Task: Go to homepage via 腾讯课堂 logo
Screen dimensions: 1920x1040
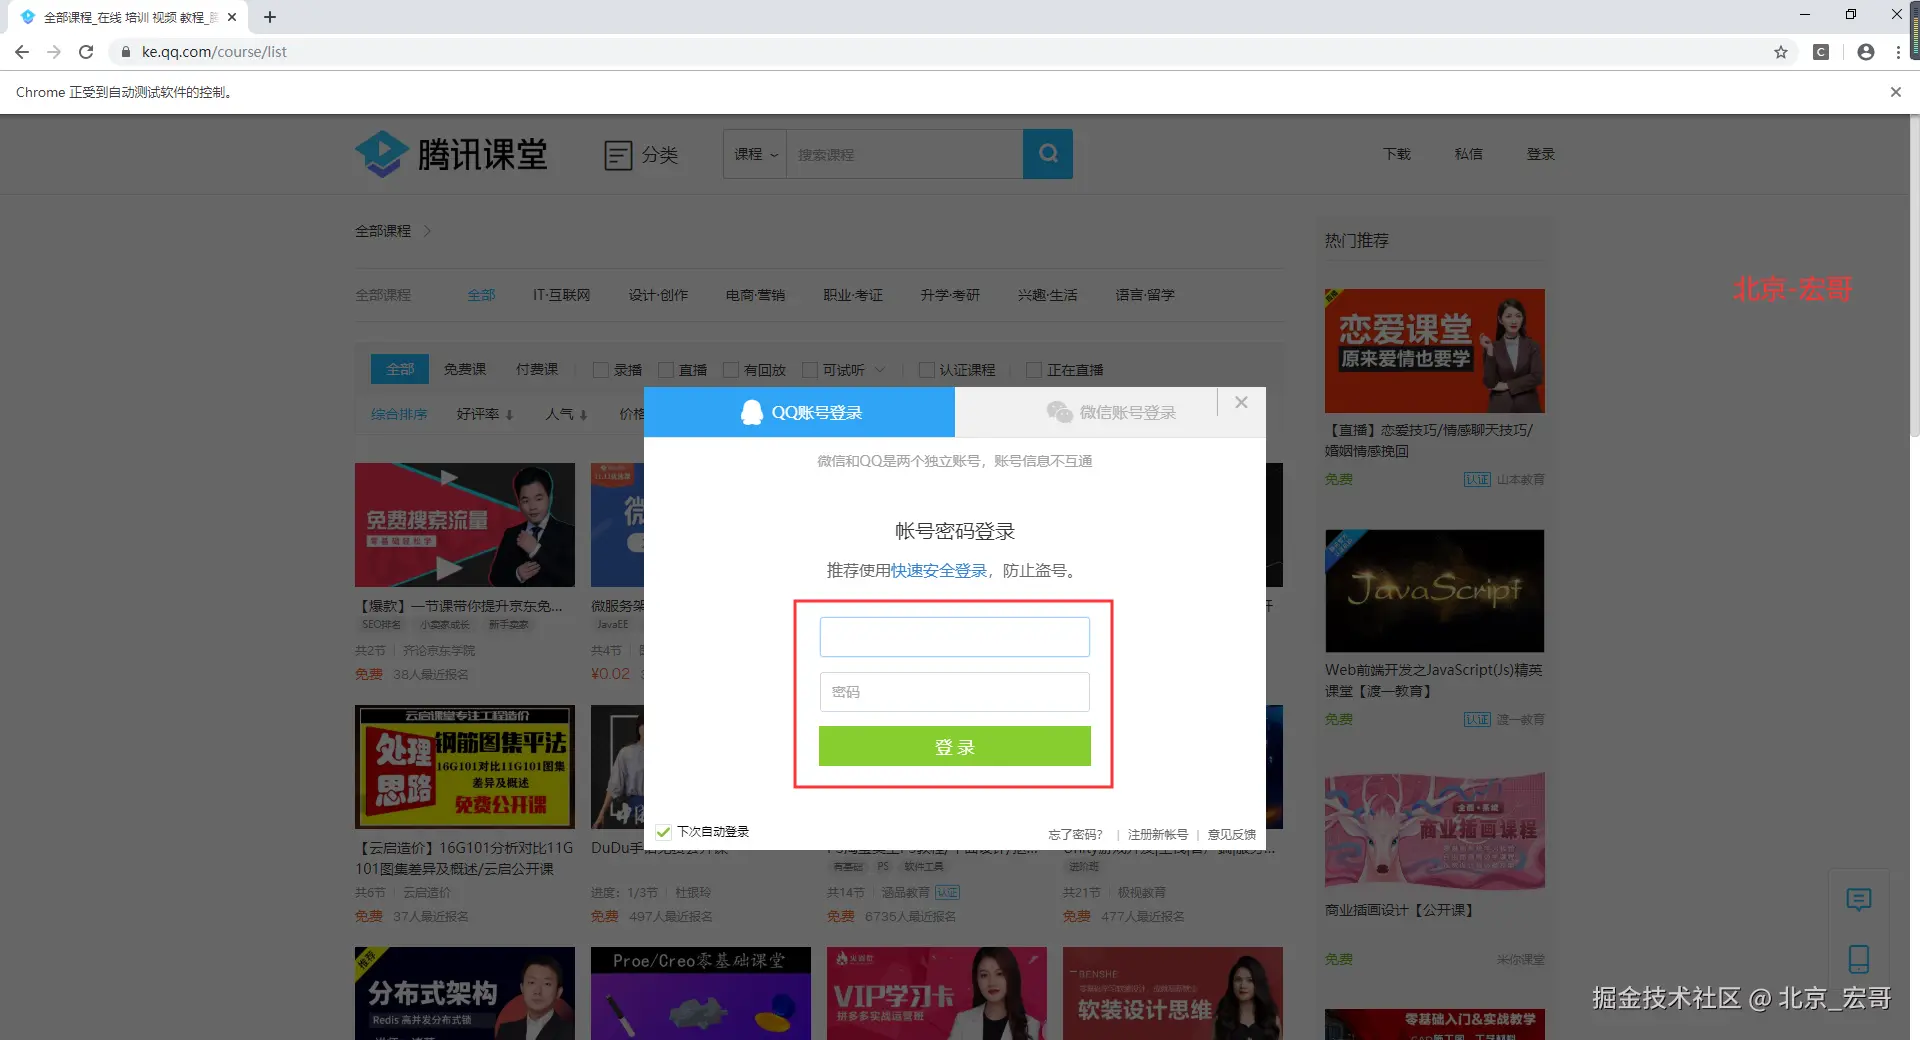Action: tap(452, 155)
